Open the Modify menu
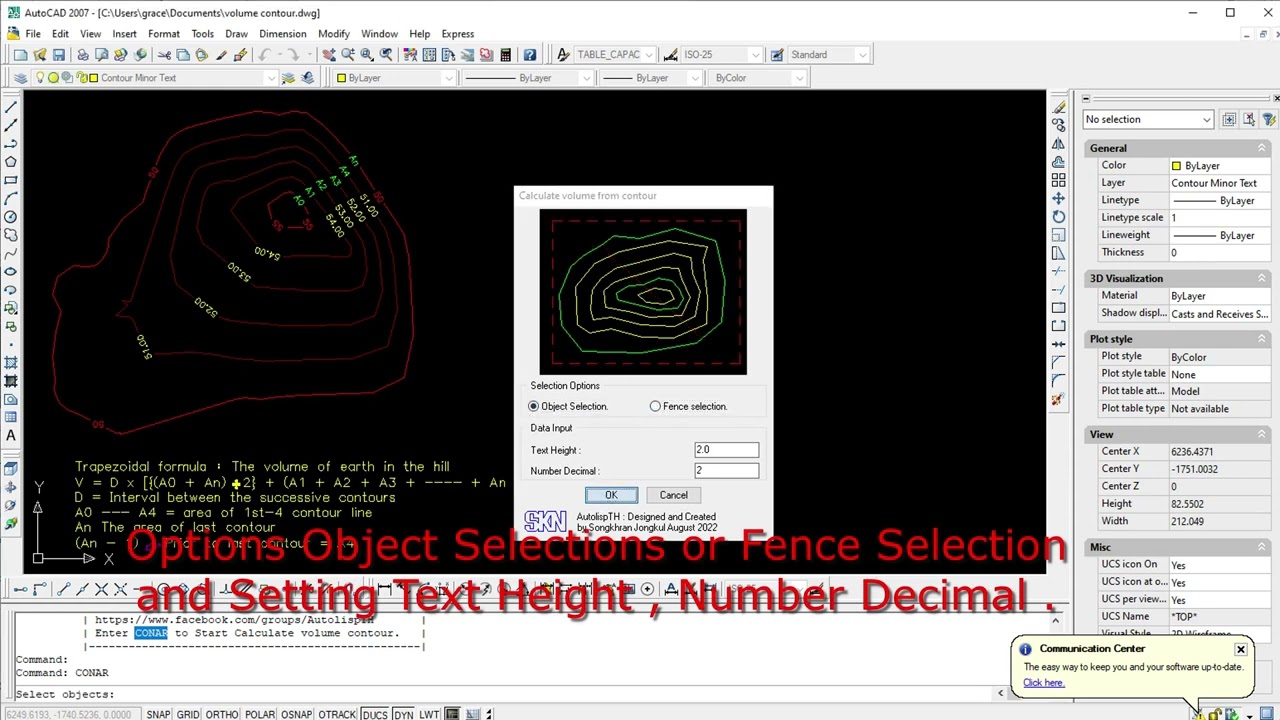1280x720 pixels. [334, 34]
